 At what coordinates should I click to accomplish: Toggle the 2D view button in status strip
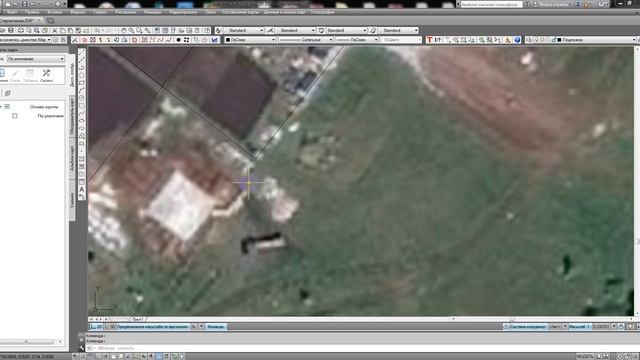coord(96,327)
